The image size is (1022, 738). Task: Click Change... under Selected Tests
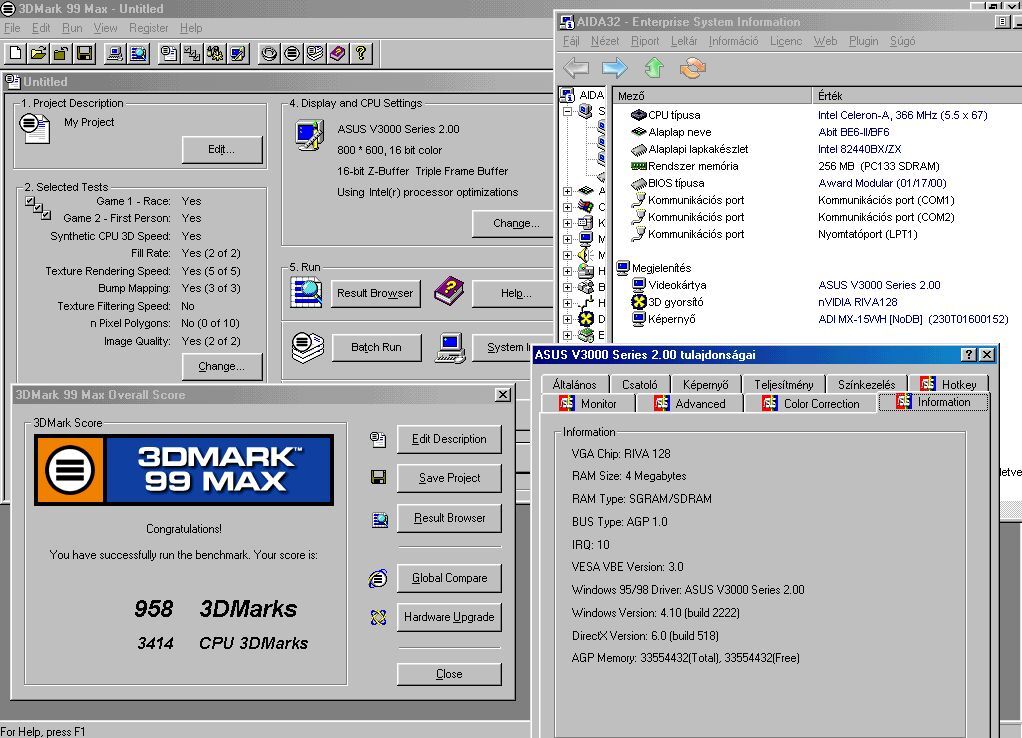coord(222,366)
